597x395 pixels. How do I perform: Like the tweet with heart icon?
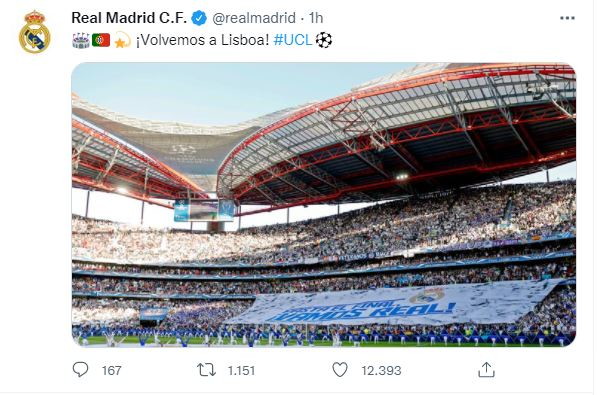[340, 369]
